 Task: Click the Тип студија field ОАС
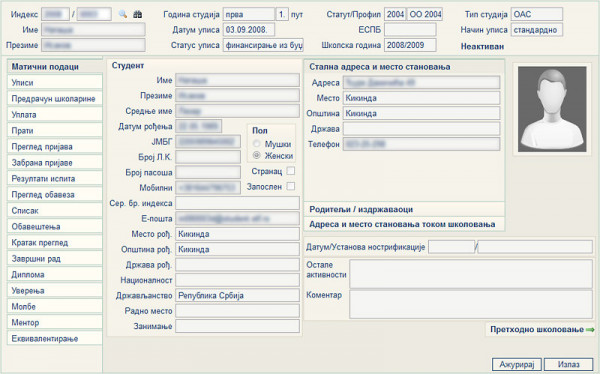pyautogui.click(x=537, y=15)
